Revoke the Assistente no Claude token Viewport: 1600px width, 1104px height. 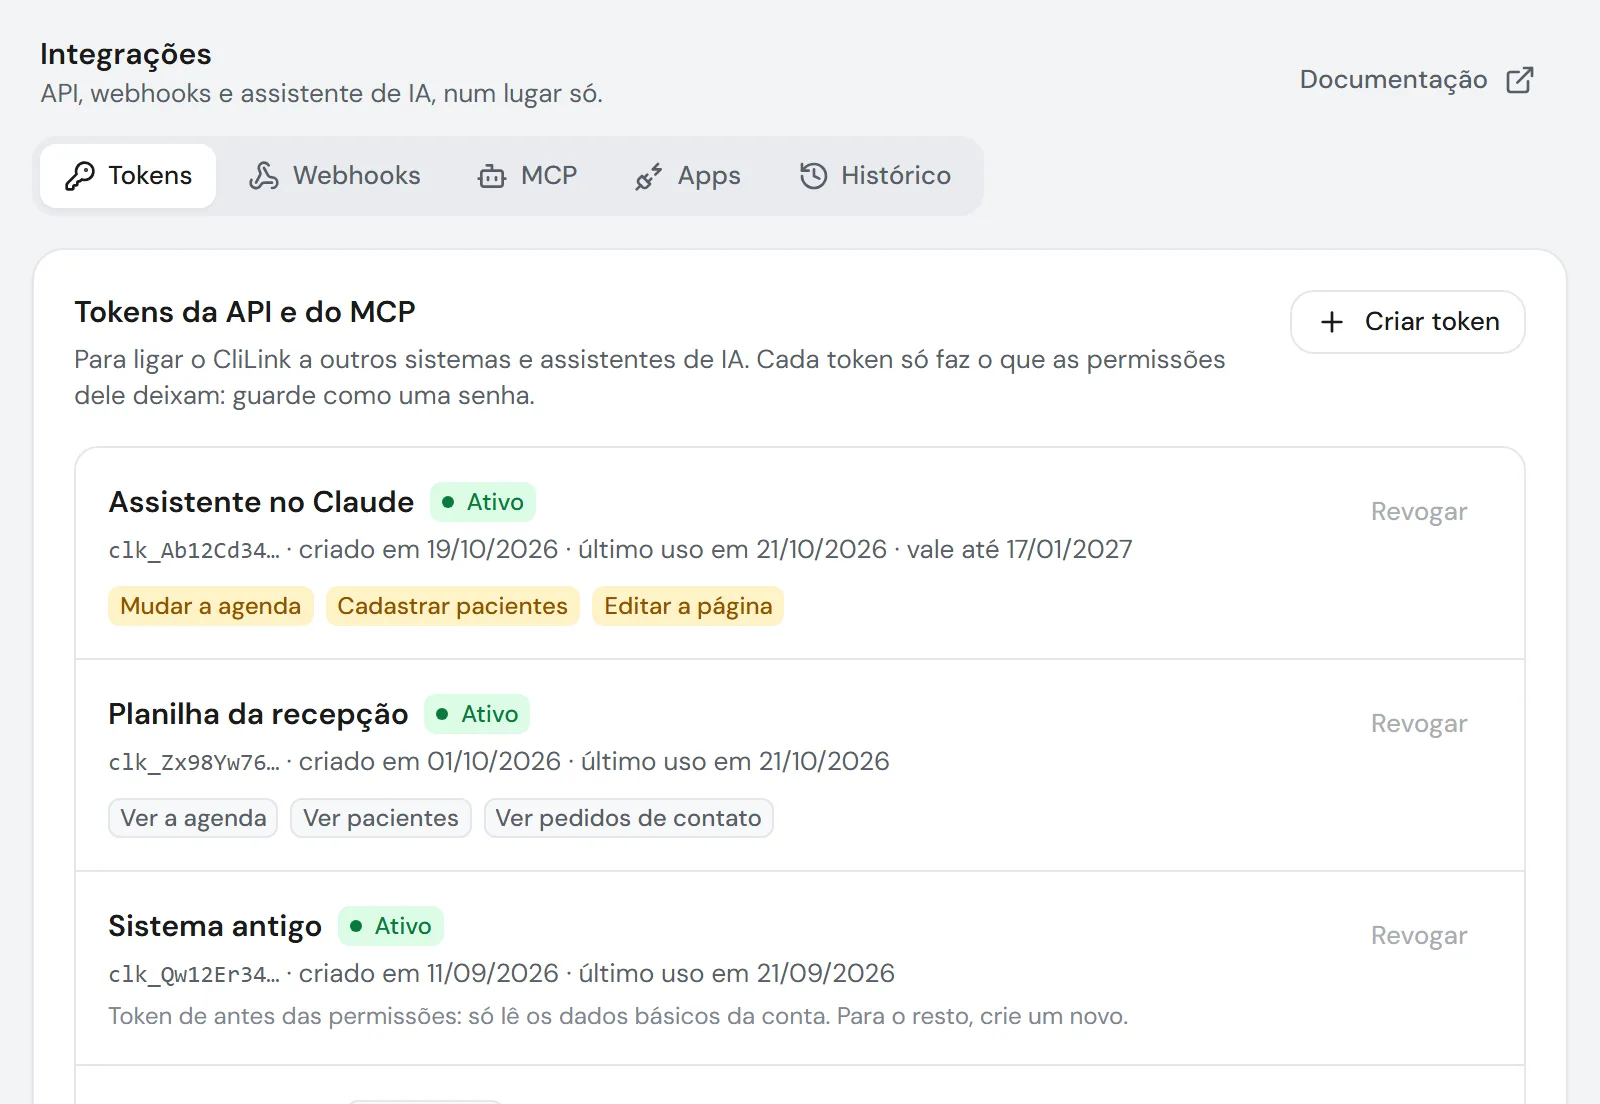1419,512
